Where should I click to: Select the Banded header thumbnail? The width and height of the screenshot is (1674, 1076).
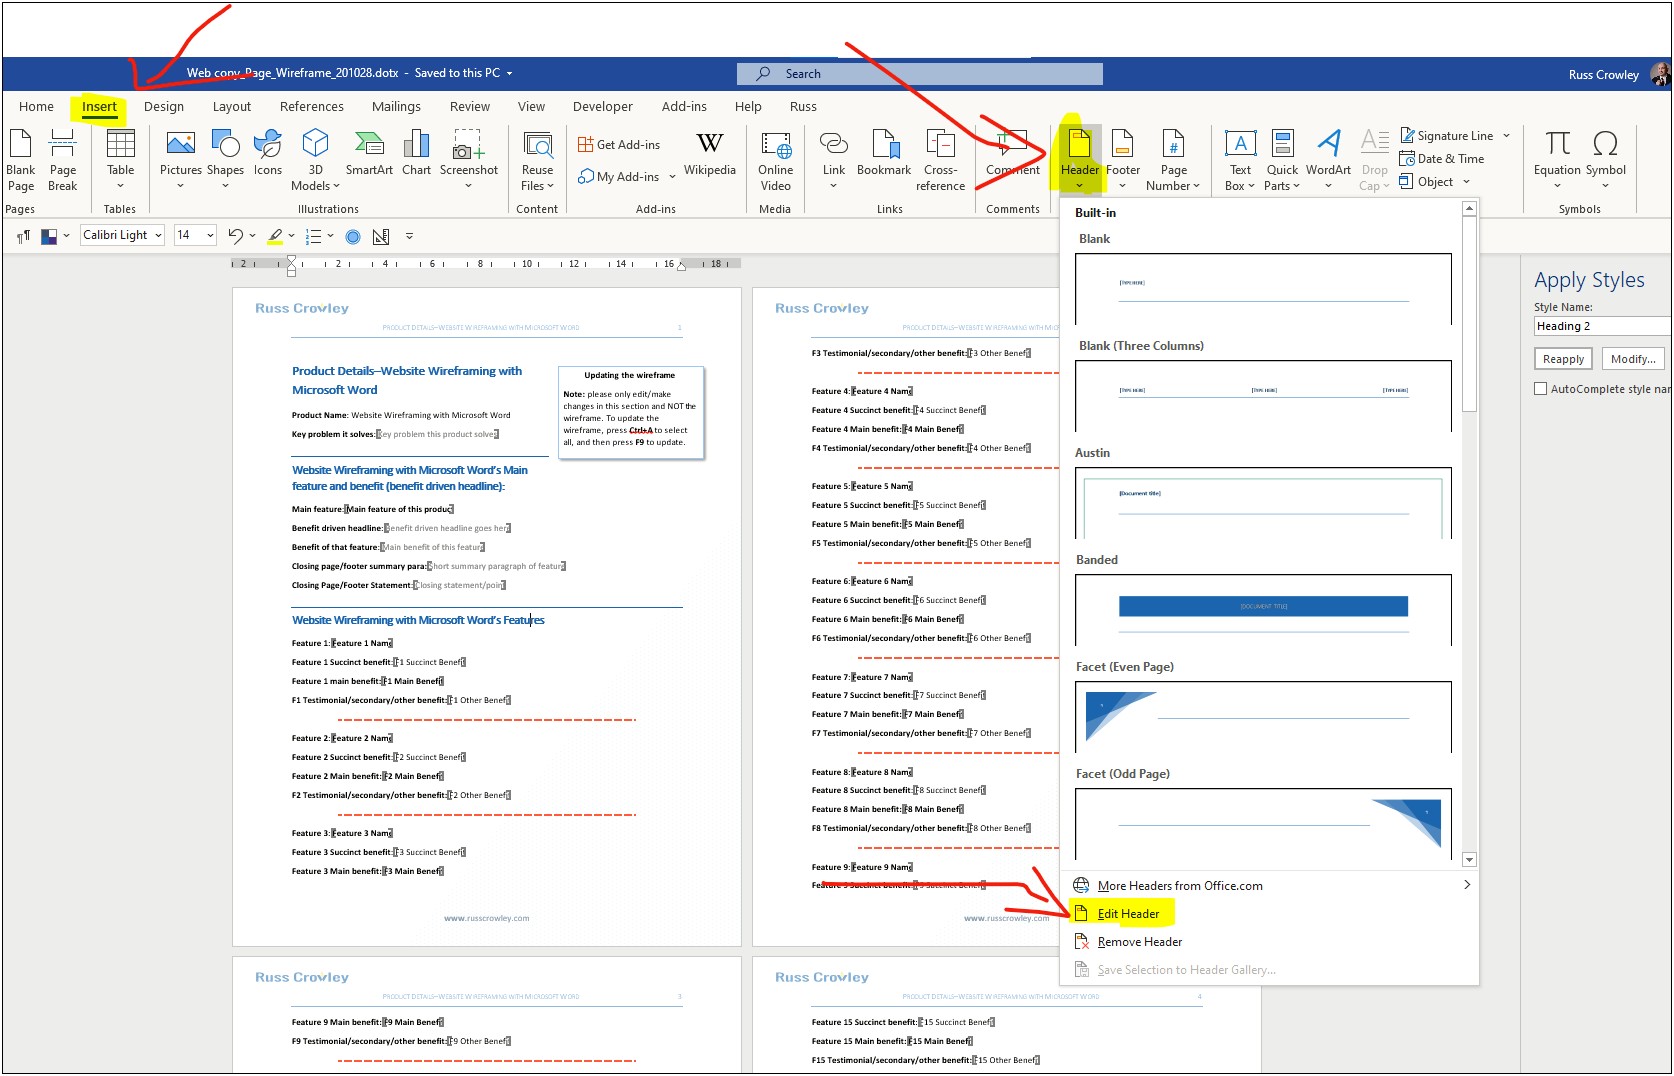click(x=1263, y=609)
